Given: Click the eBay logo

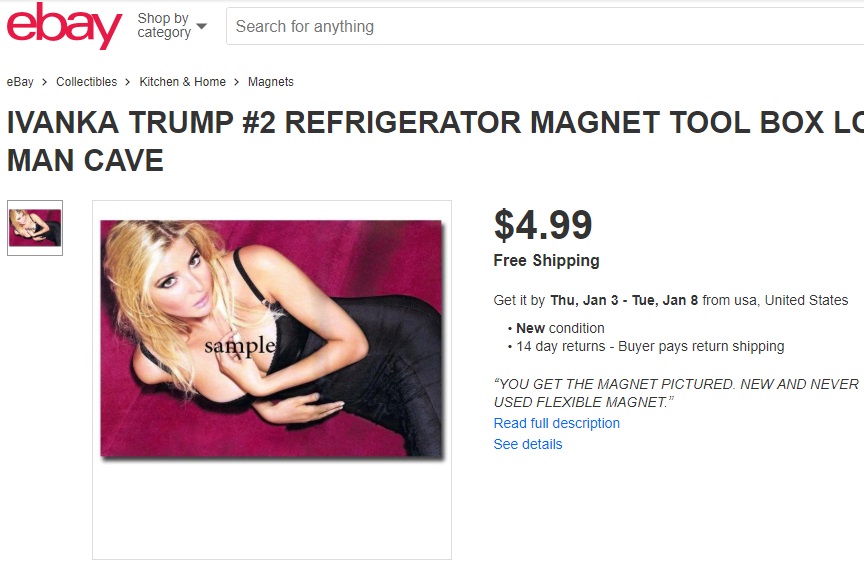Looking at the screenshot, I should [64, 26].
